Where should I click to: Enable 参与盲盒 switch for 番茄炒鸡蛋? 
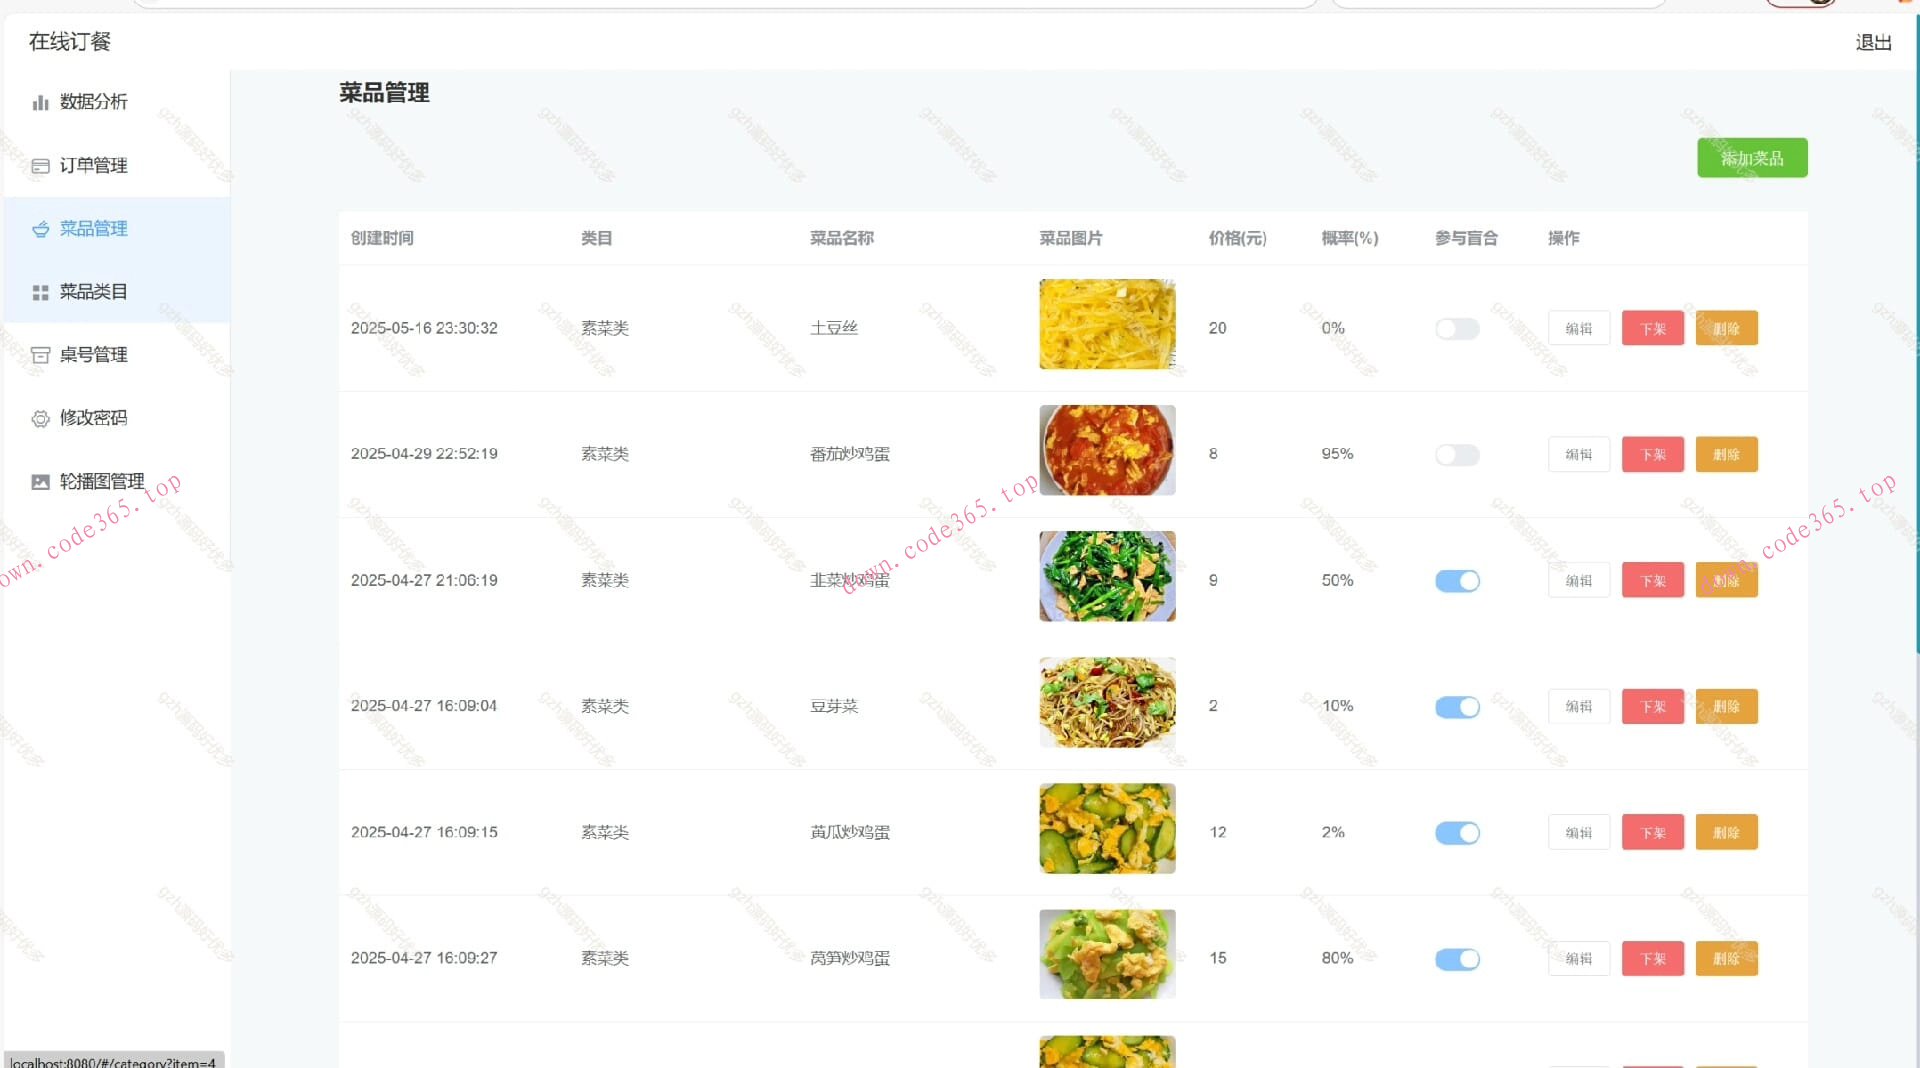click(x=1457, y=454)
